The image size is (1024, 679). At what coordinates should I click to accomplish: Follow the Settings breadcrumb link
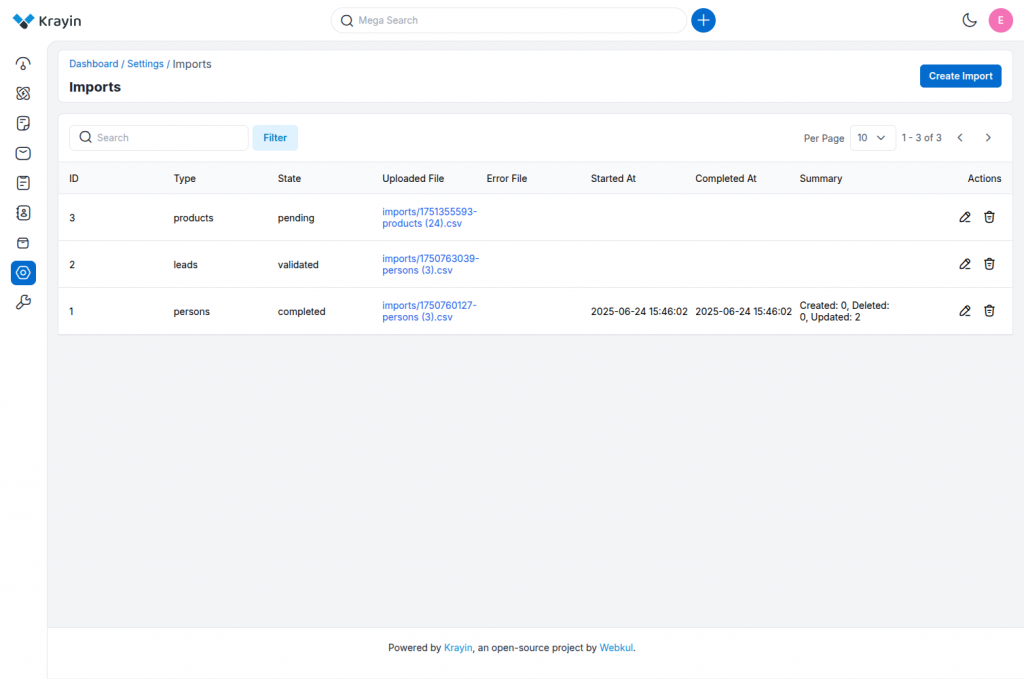pos(145,64)
